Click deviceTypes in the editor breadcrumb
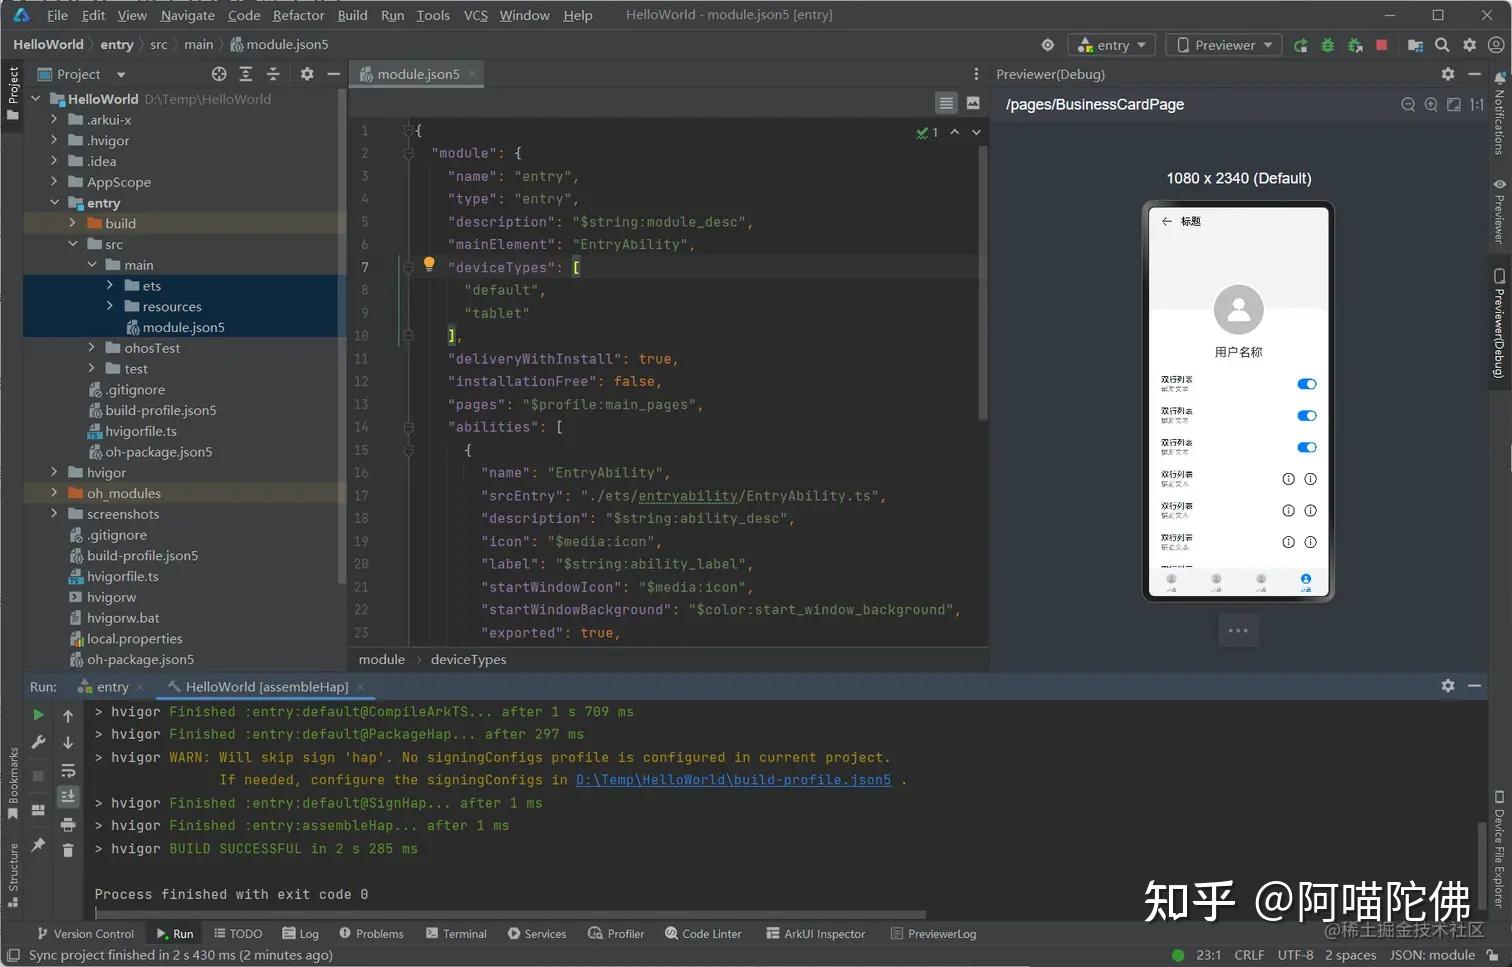This screenshot has width=1512, height=967. 468,659
